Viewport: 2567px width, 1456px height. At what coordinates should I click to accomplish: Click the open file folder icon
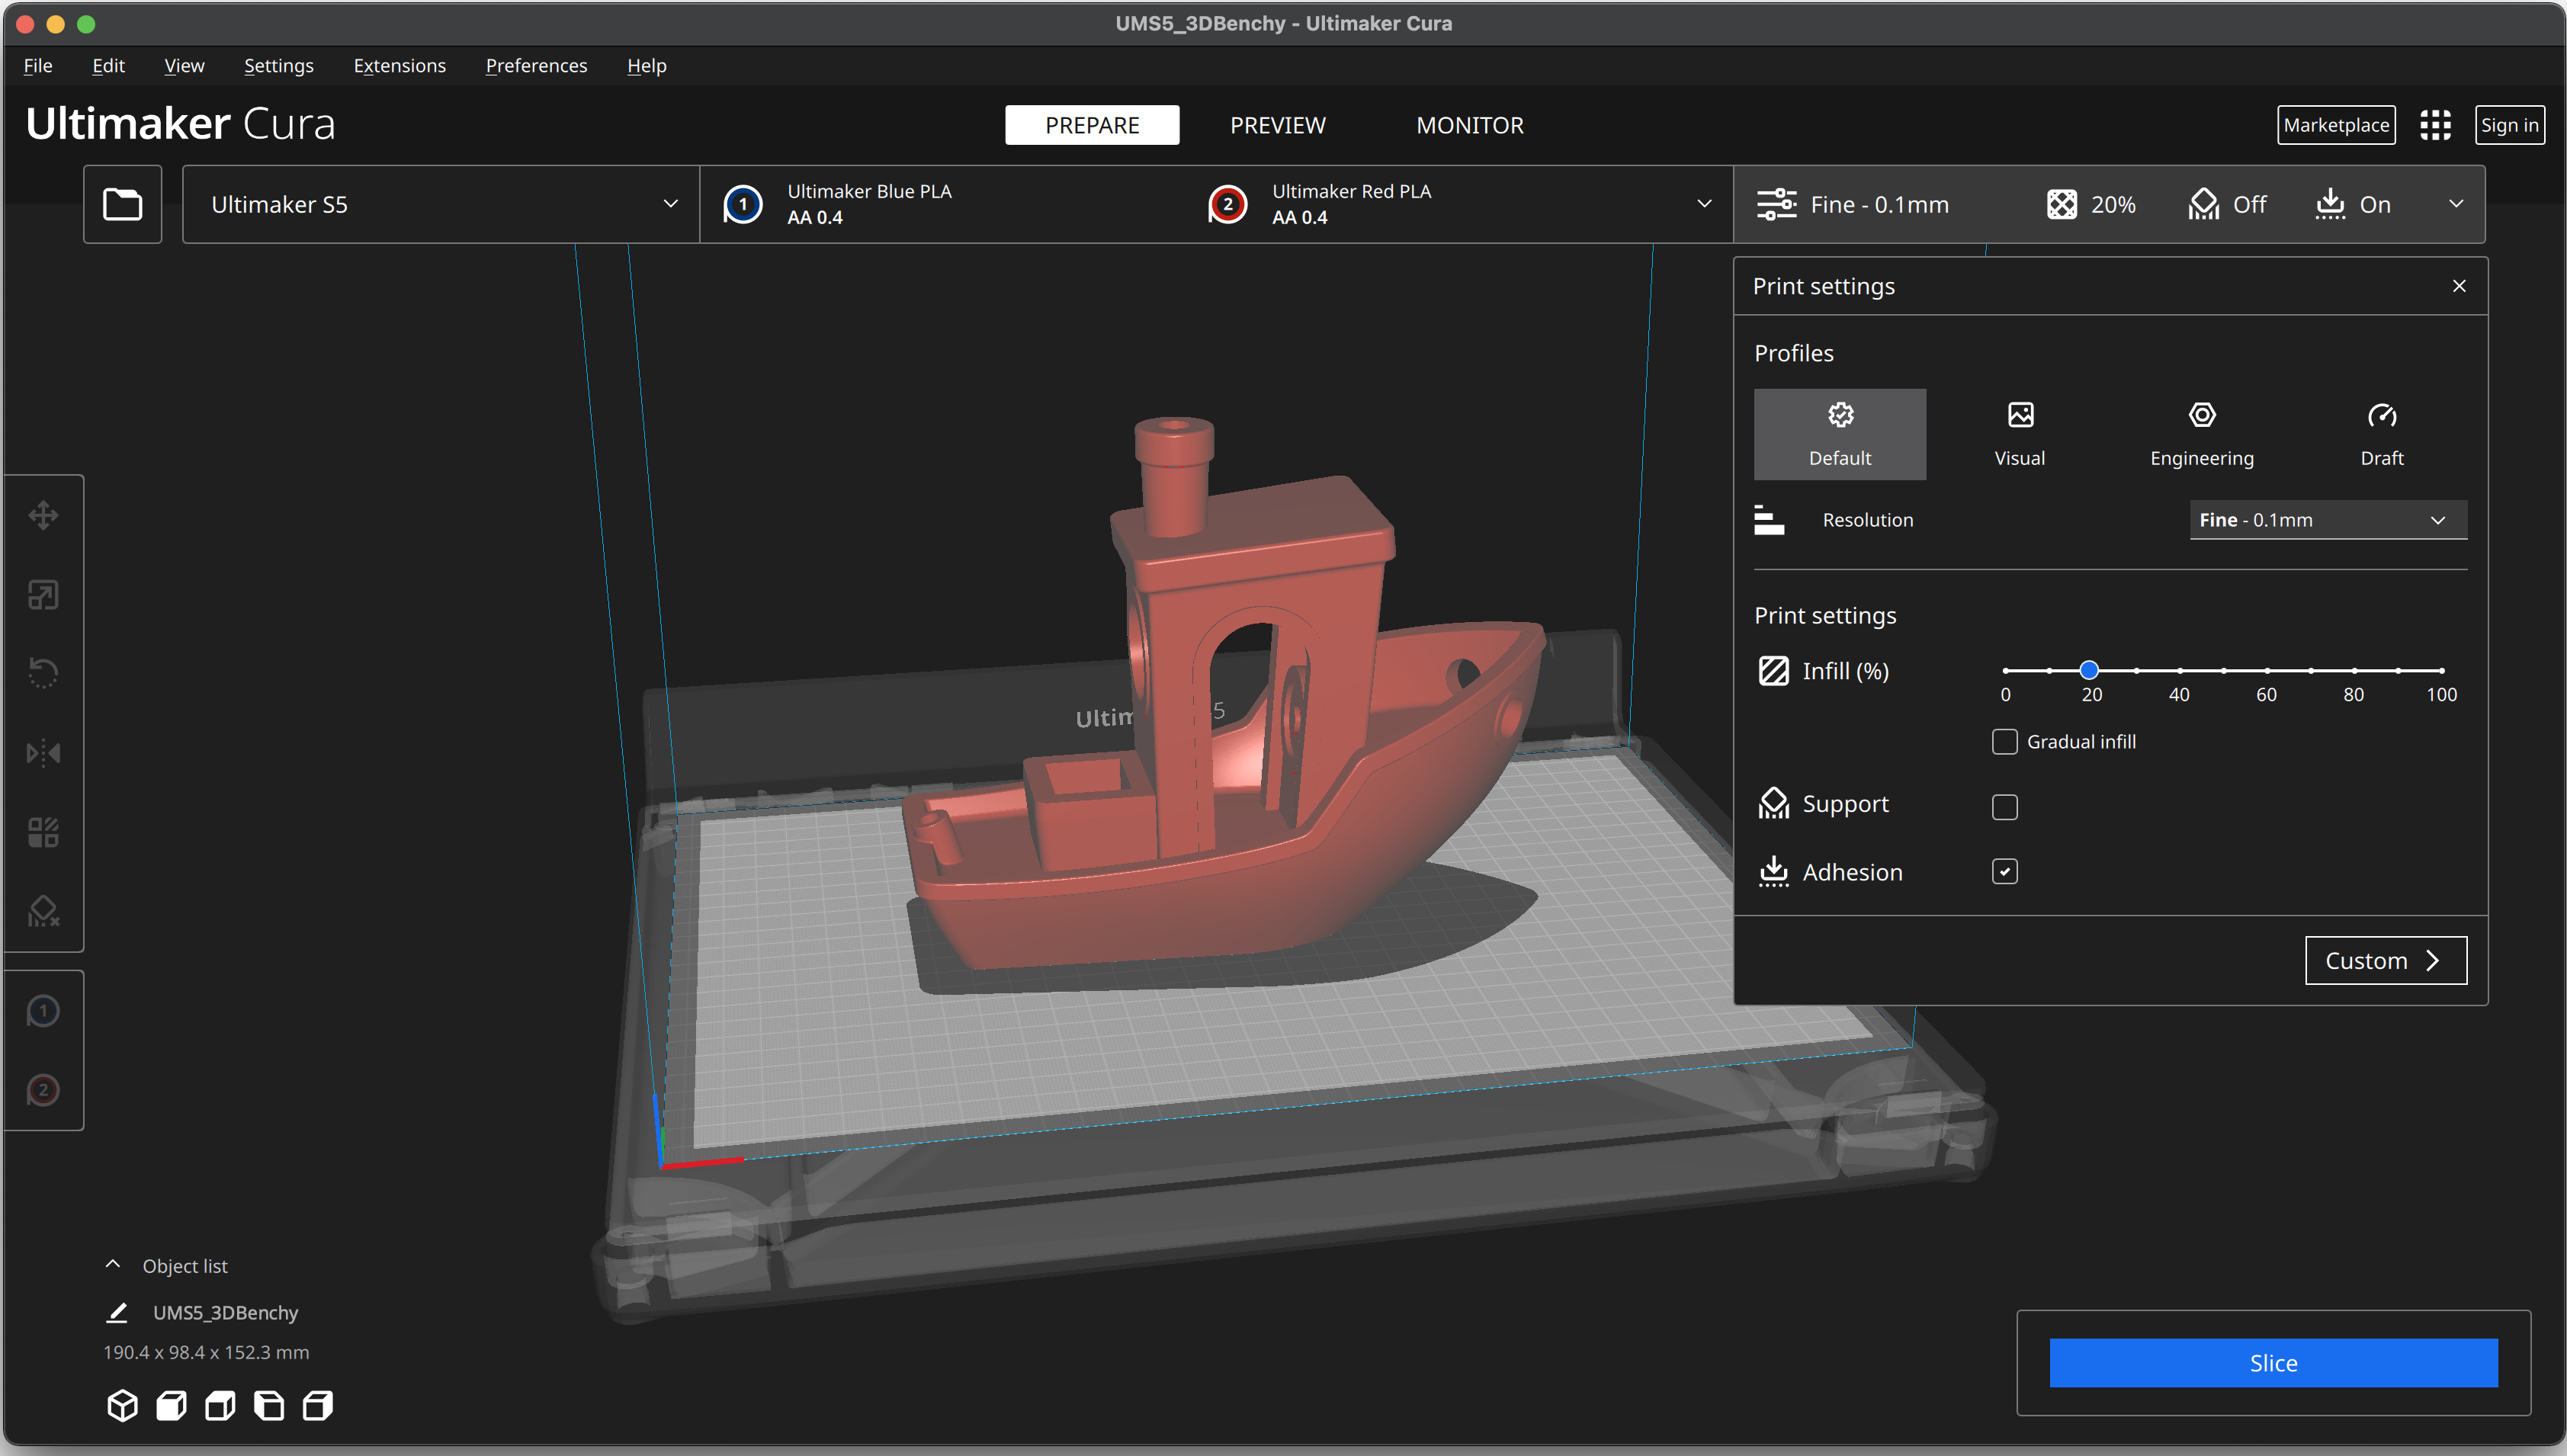122,204
